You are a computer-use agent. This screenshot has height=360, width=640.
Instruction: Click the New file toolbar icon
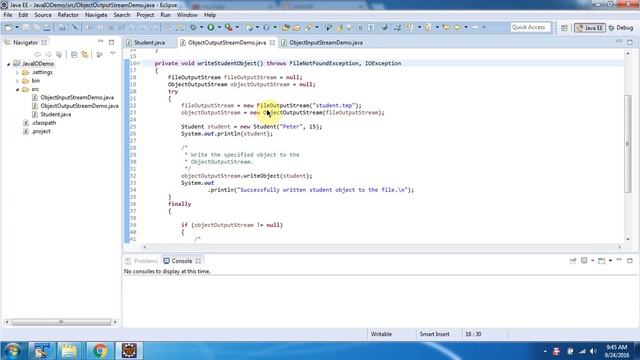pos(8,27)
